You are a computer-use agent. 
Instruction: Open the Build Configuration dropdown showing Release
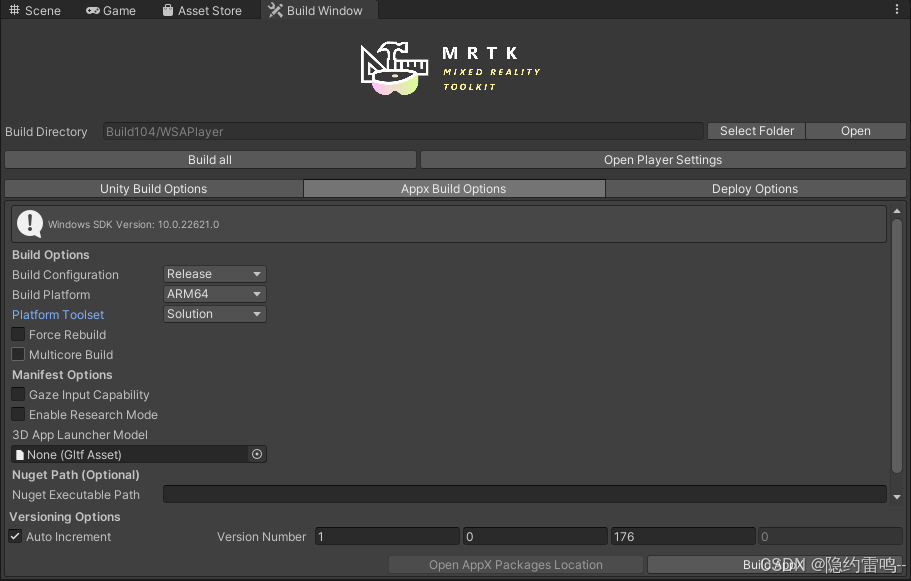coord(214,274)
